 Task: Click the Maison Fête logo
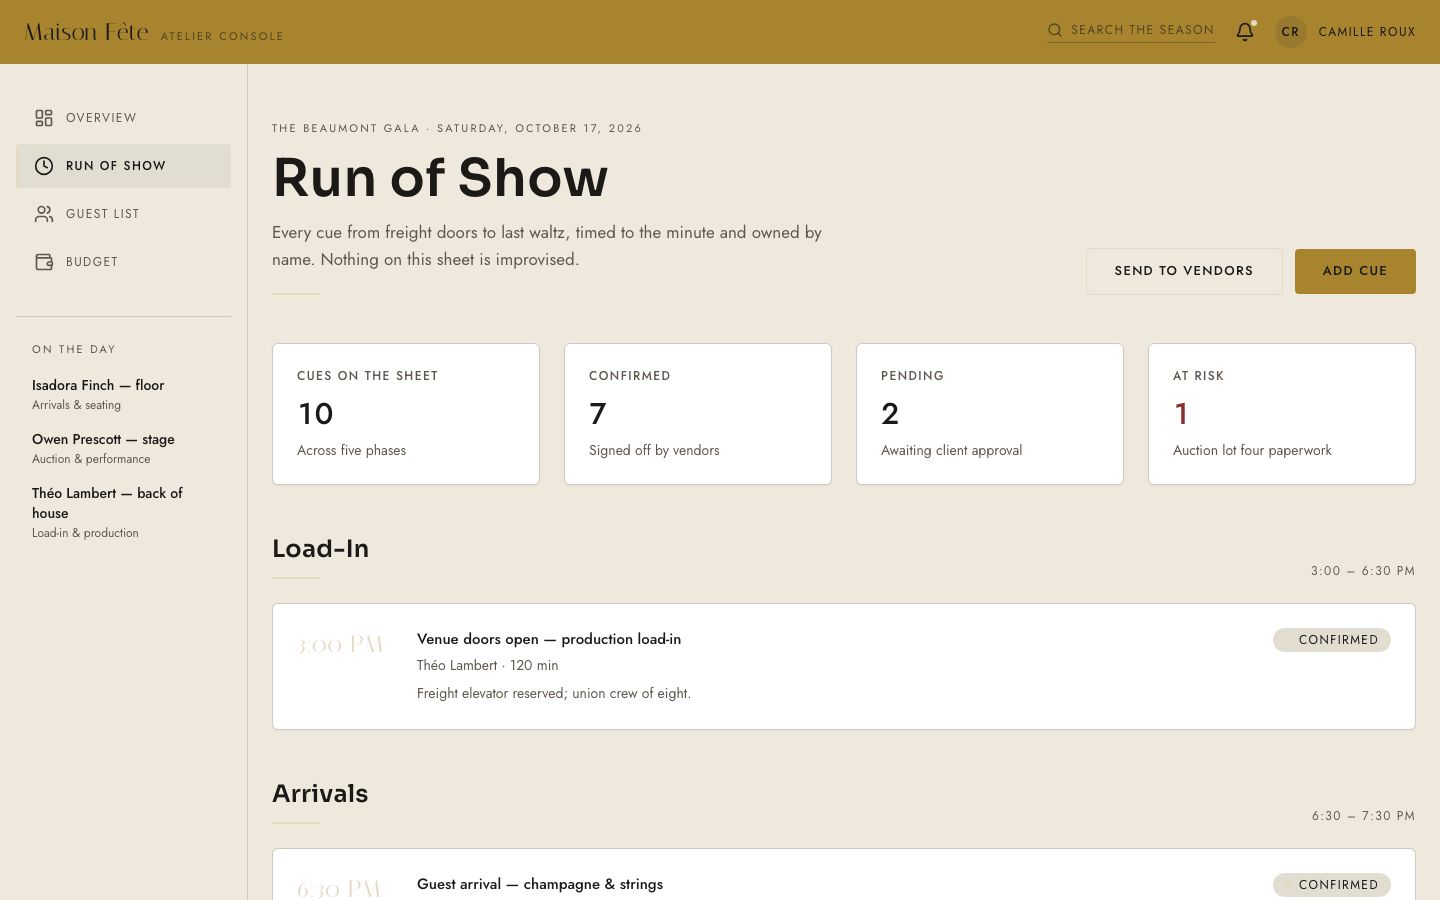pos(87,32)
